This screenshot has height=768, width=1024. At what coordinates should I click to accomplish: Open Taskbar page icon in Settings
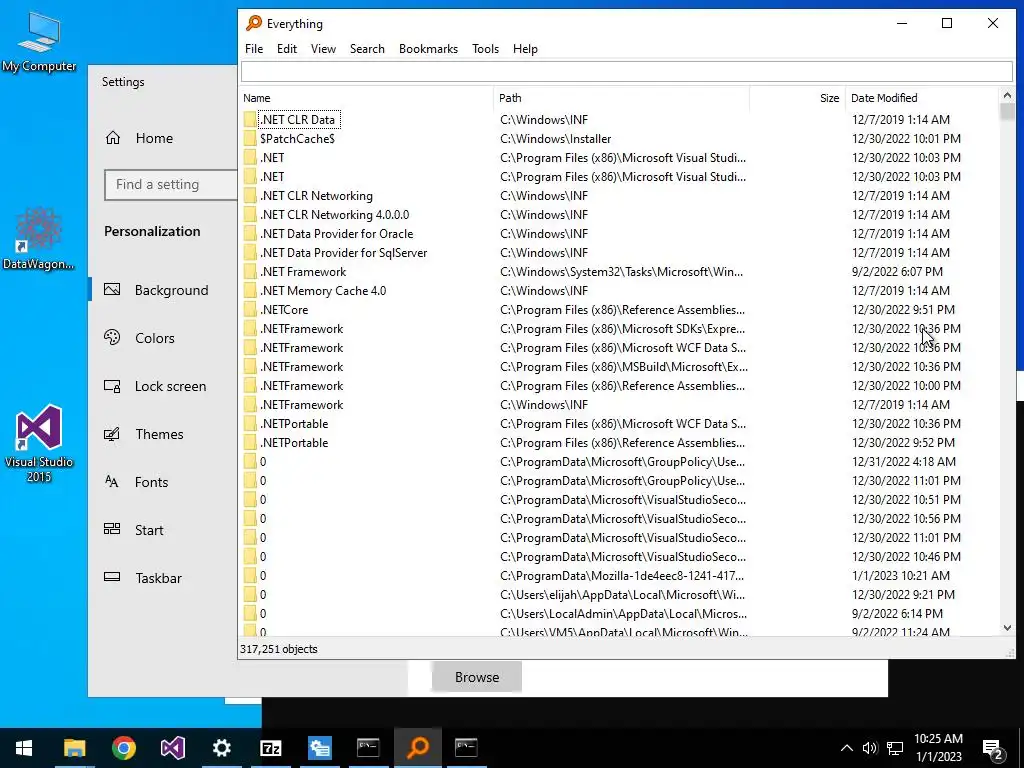[112, 577]
